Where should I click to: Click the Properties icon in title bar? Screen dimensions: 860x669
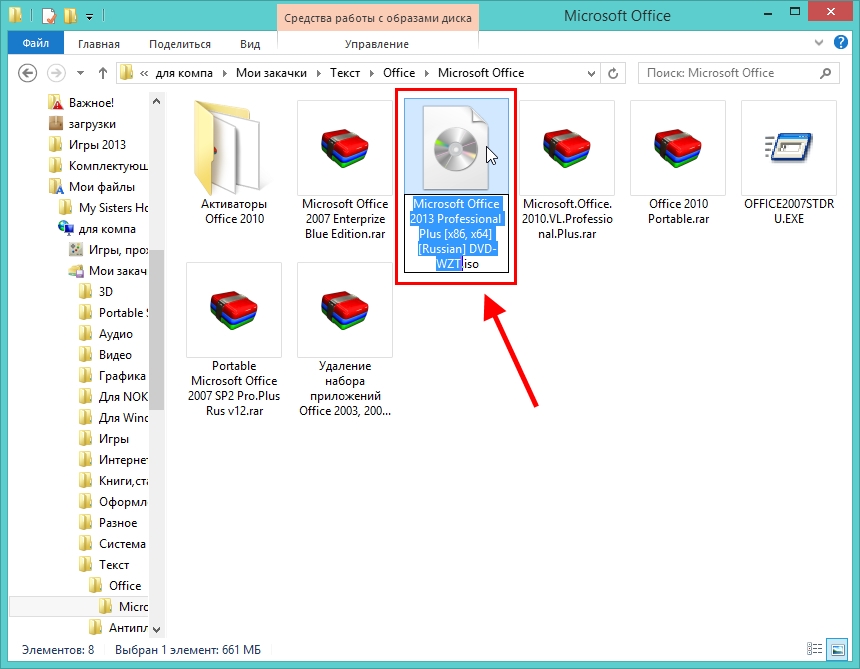coord(49,16)
